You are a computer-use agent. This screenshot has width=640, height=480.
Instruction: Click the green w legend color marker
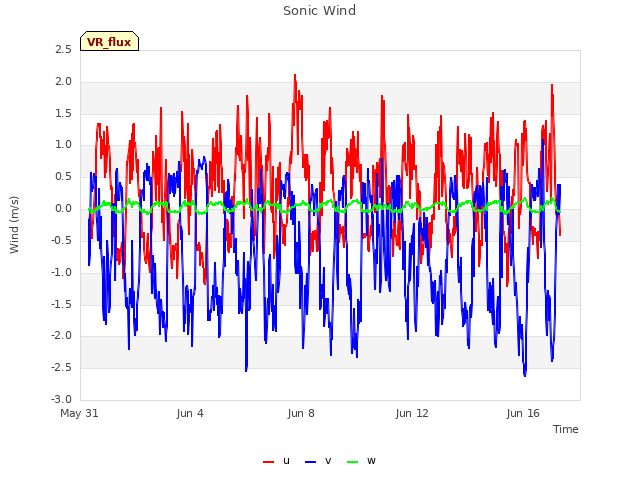click(x=352, y=462)
